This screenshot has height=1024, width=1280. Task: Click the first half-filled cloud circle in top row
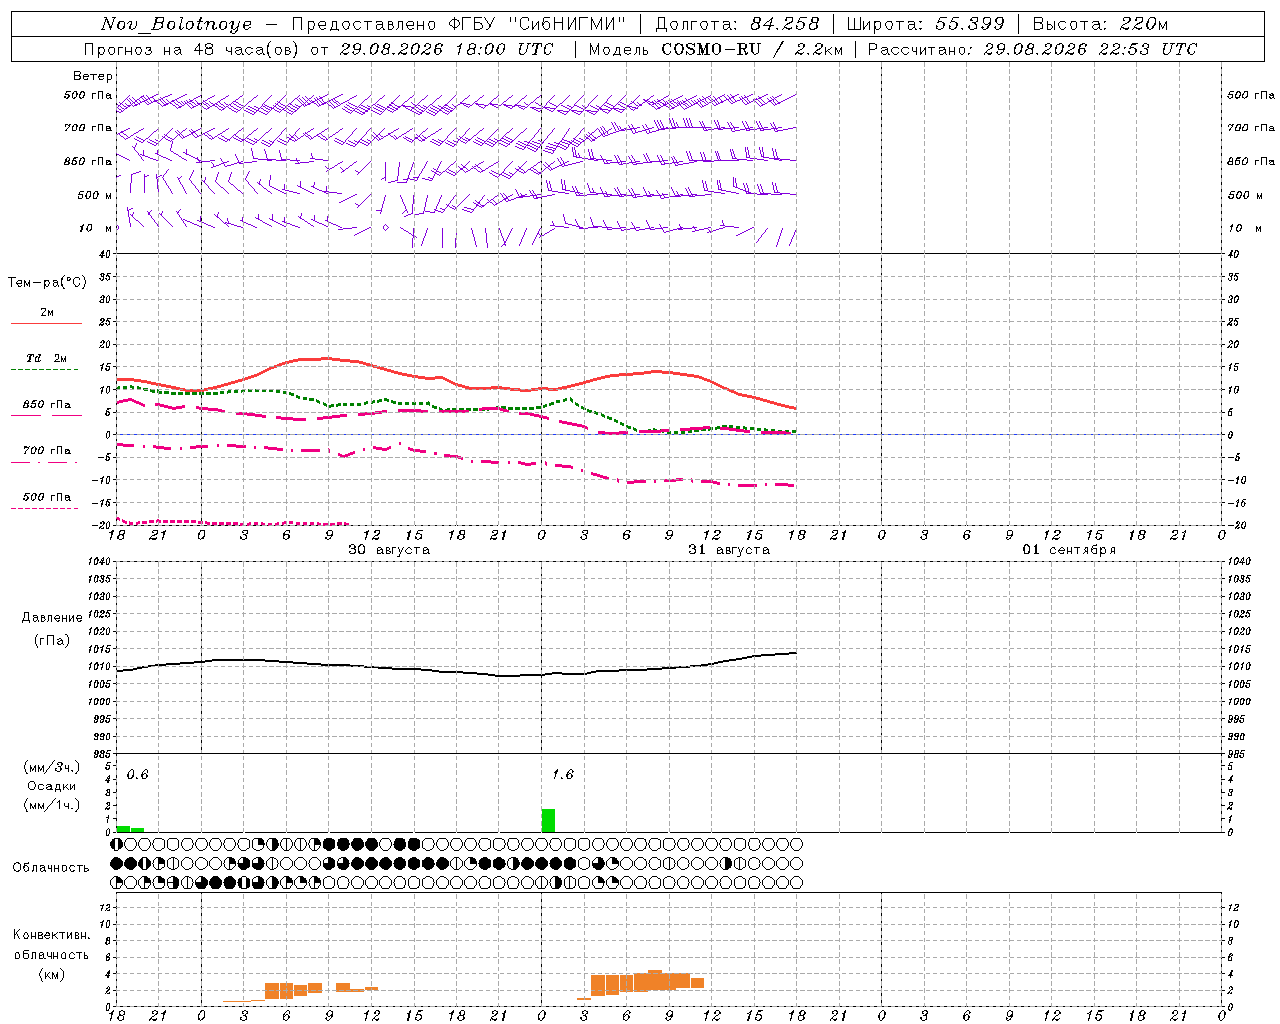[116, 844]
